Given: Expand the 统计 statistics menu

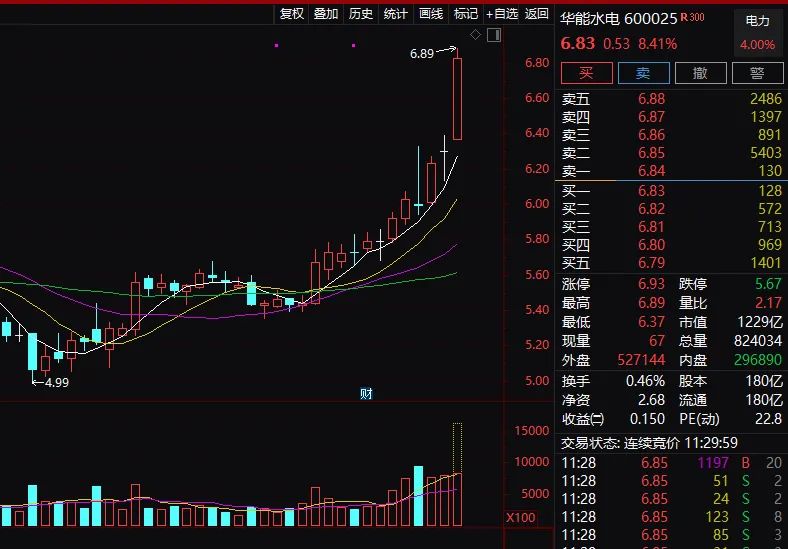Looking at the screenshot, I should pos(396,13).
